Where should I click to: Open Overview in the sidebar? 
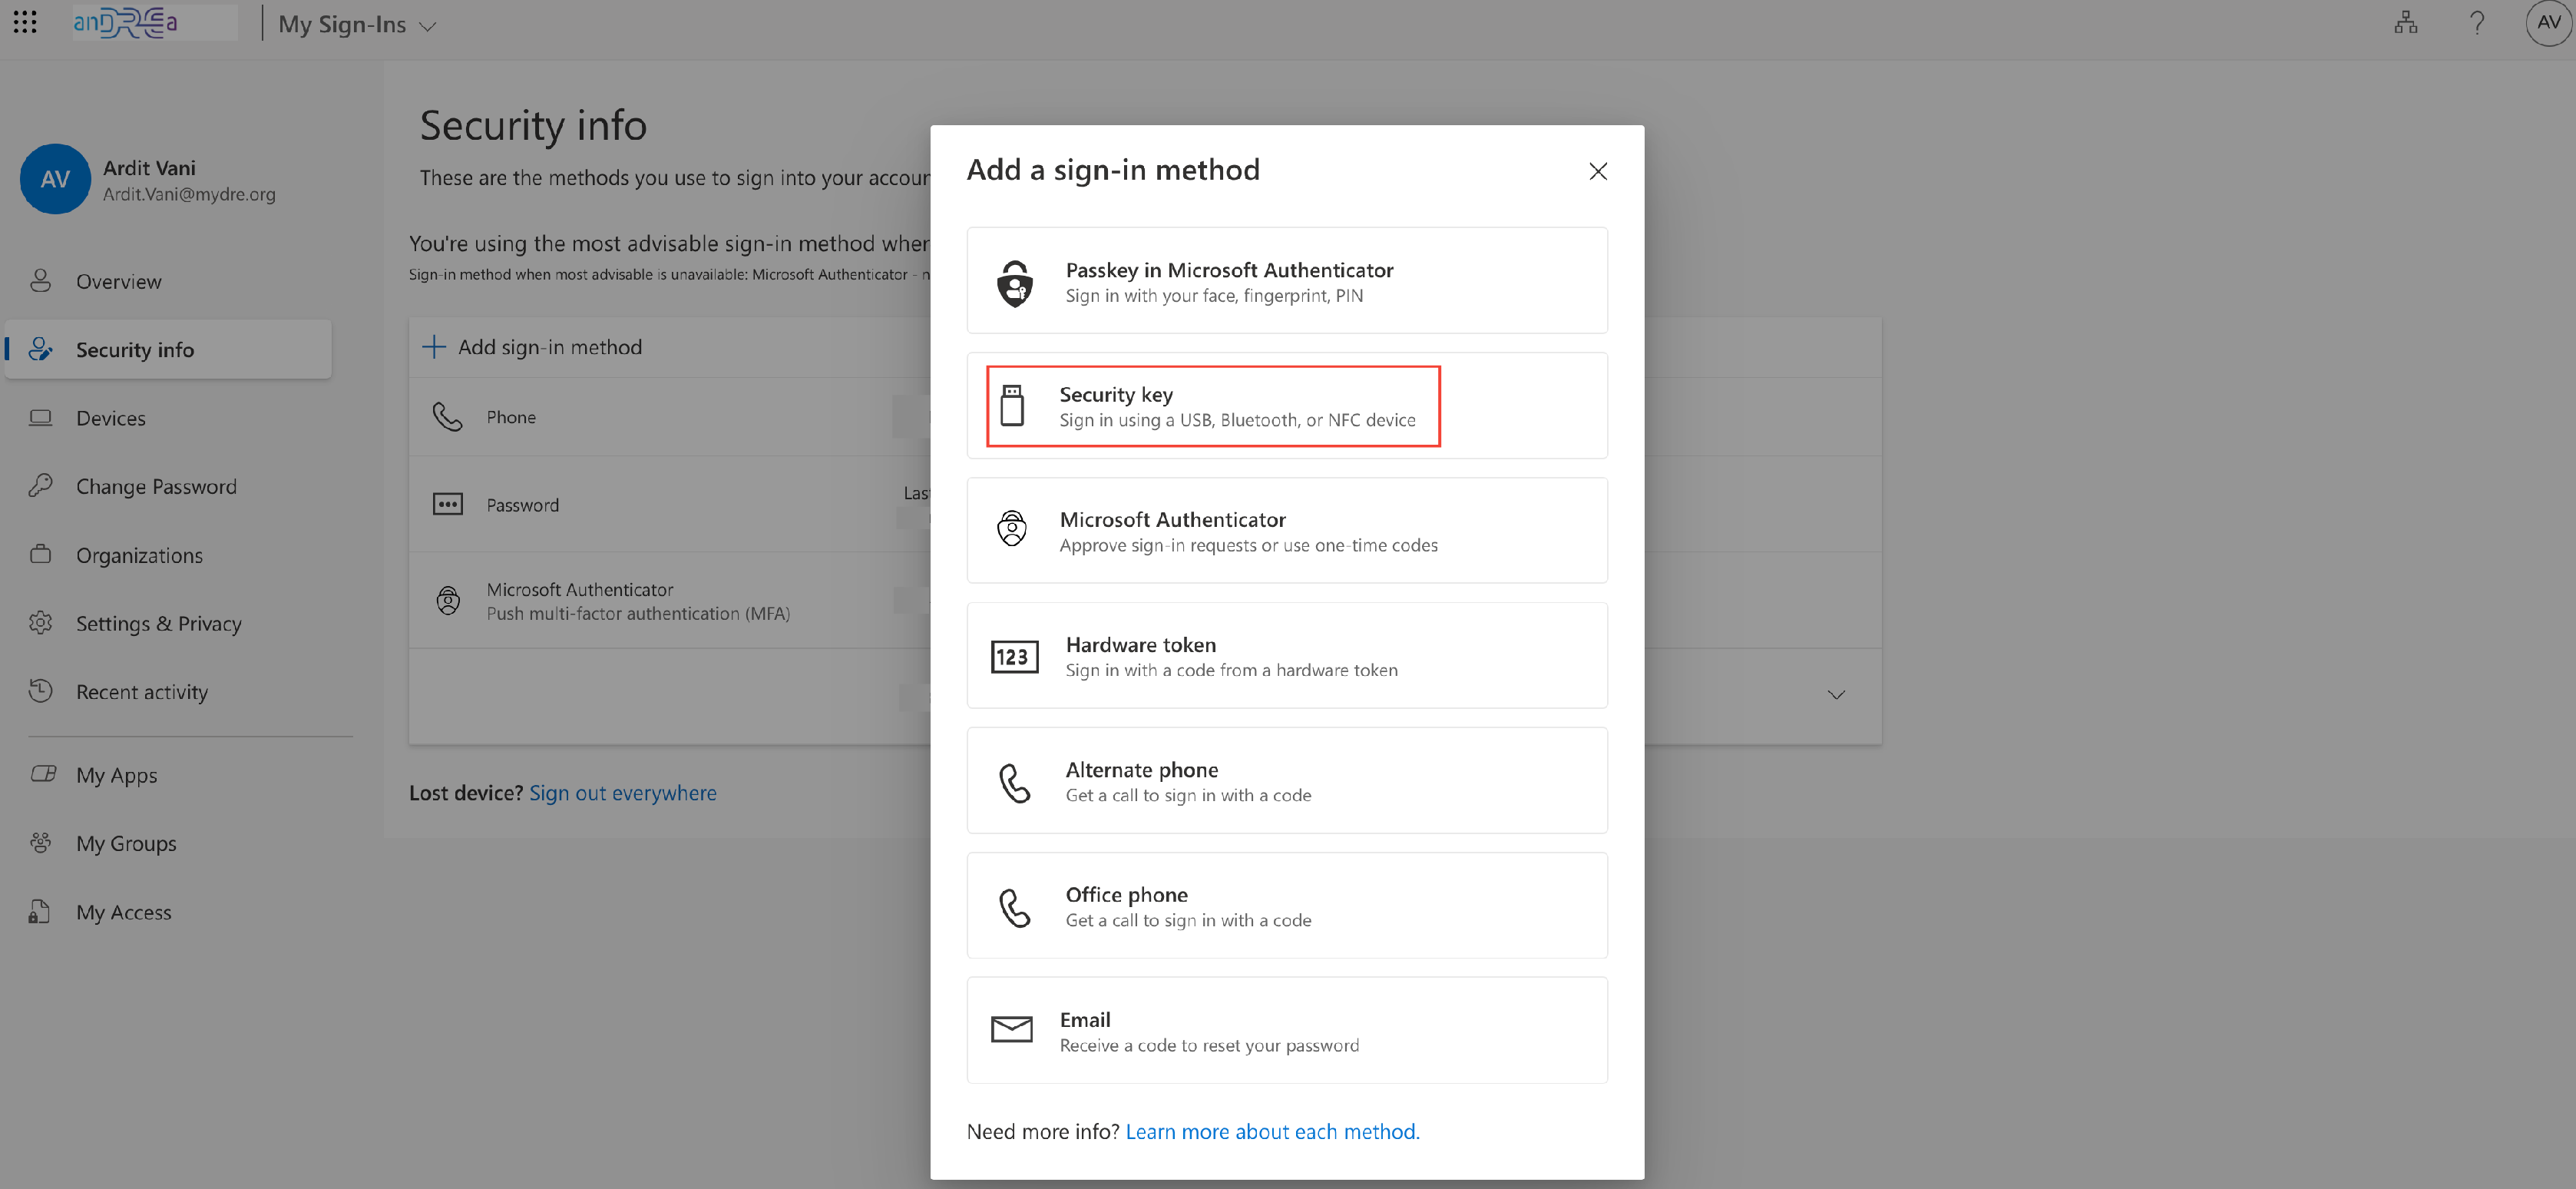[x=118, y=282]
